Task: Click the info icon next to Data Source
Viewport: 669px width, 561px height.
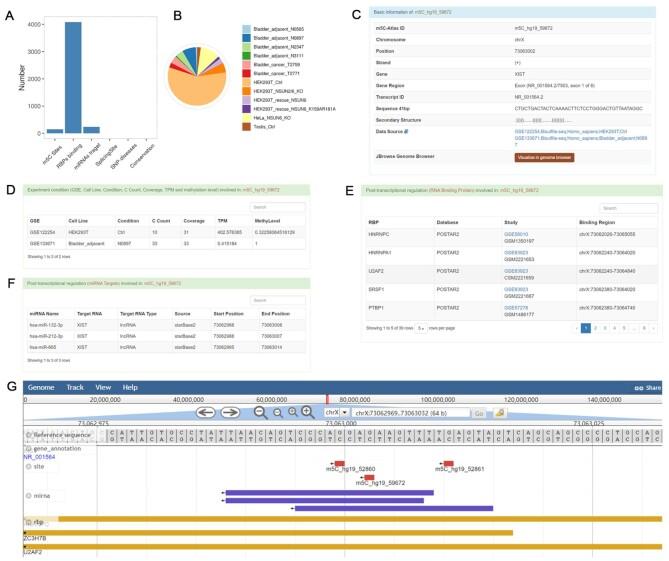Action: pos(404,131)
